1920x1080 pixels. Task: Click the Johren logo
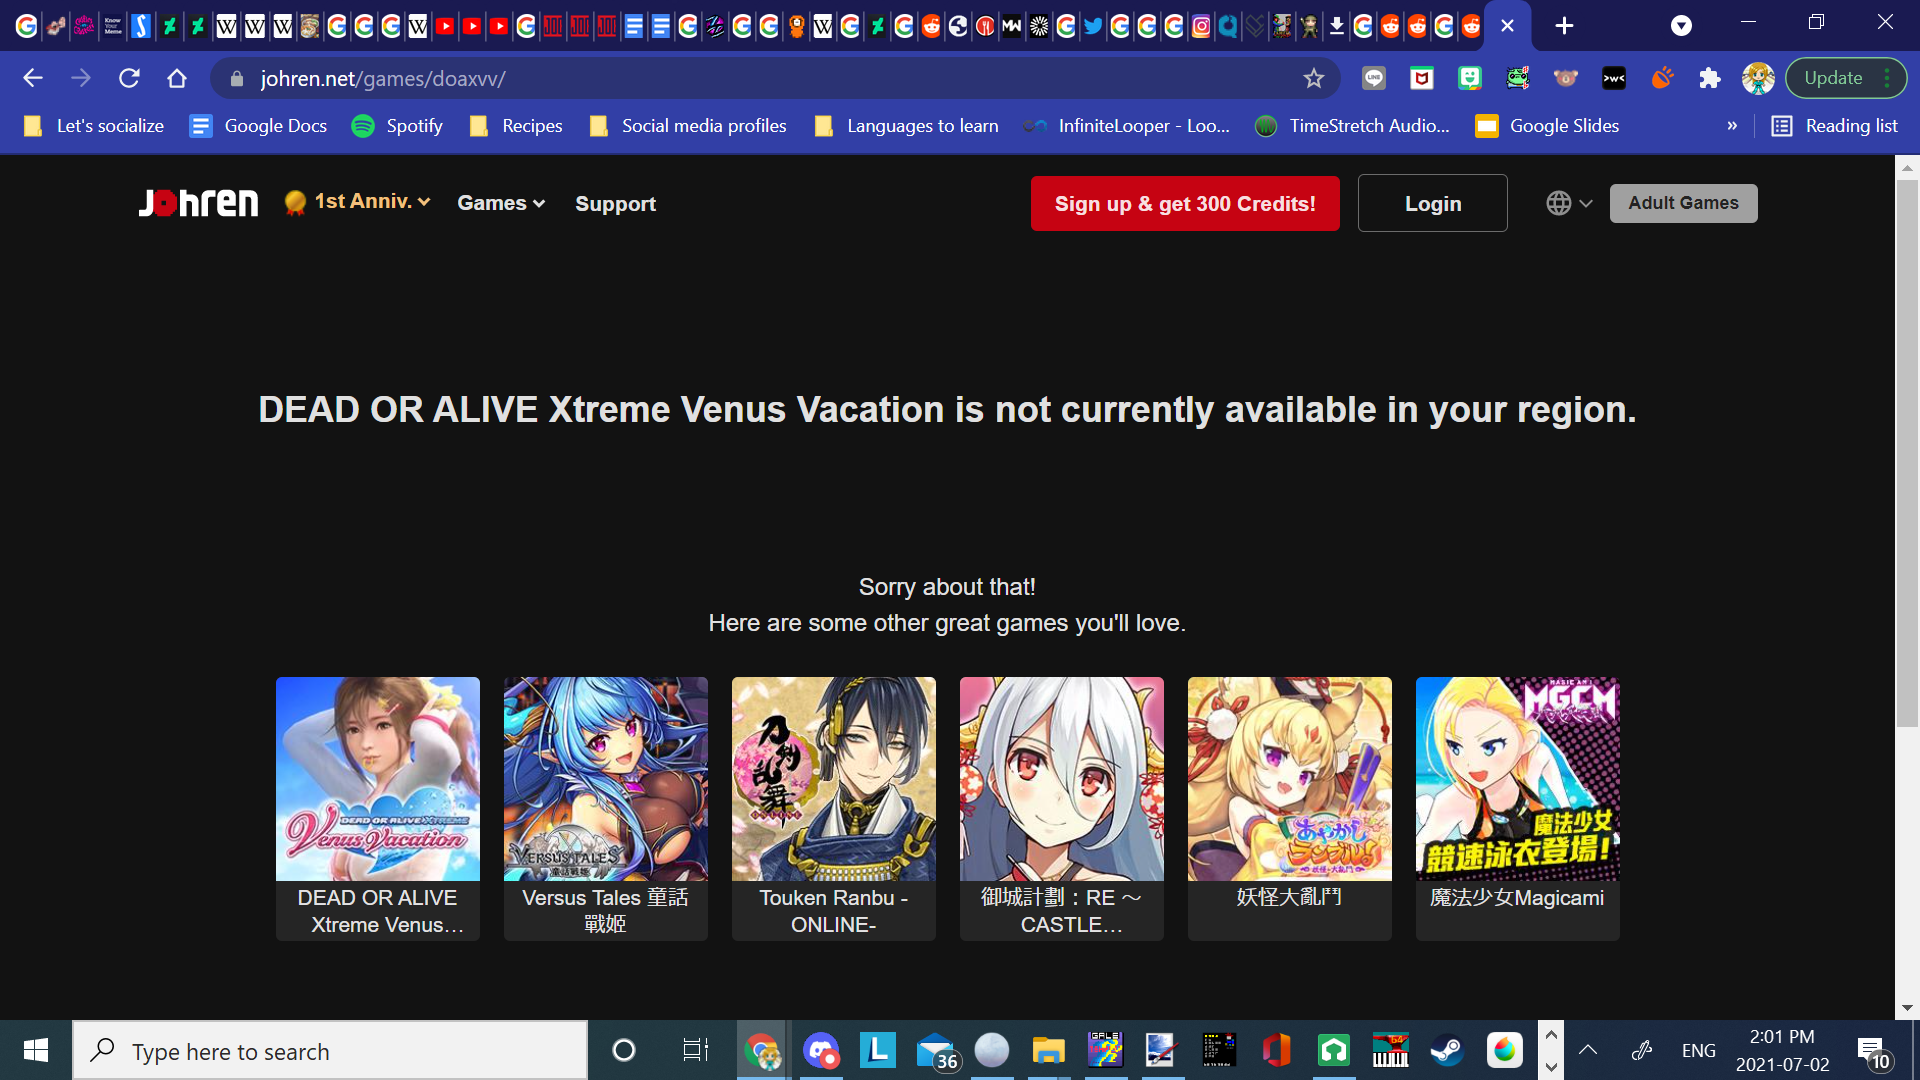coord(198,203)
